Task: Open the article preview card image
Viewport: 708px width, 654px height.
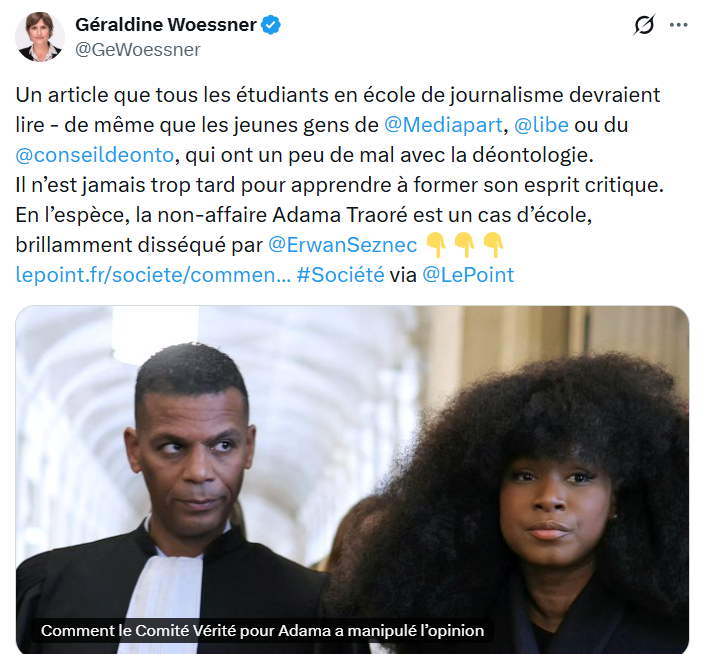Action: click(x=352, y=480)
